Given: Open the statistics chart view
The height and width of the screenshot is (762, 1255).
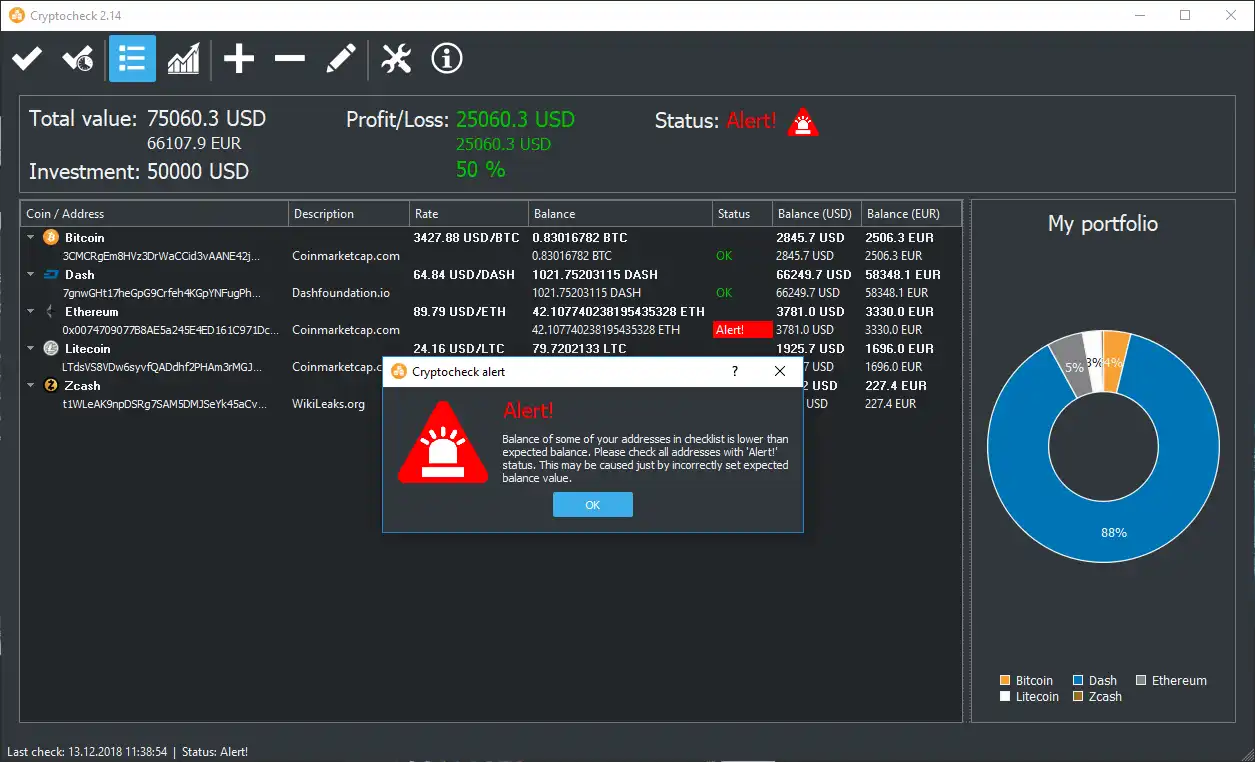Looking at the screenshot, I should (x=184, y=58).
